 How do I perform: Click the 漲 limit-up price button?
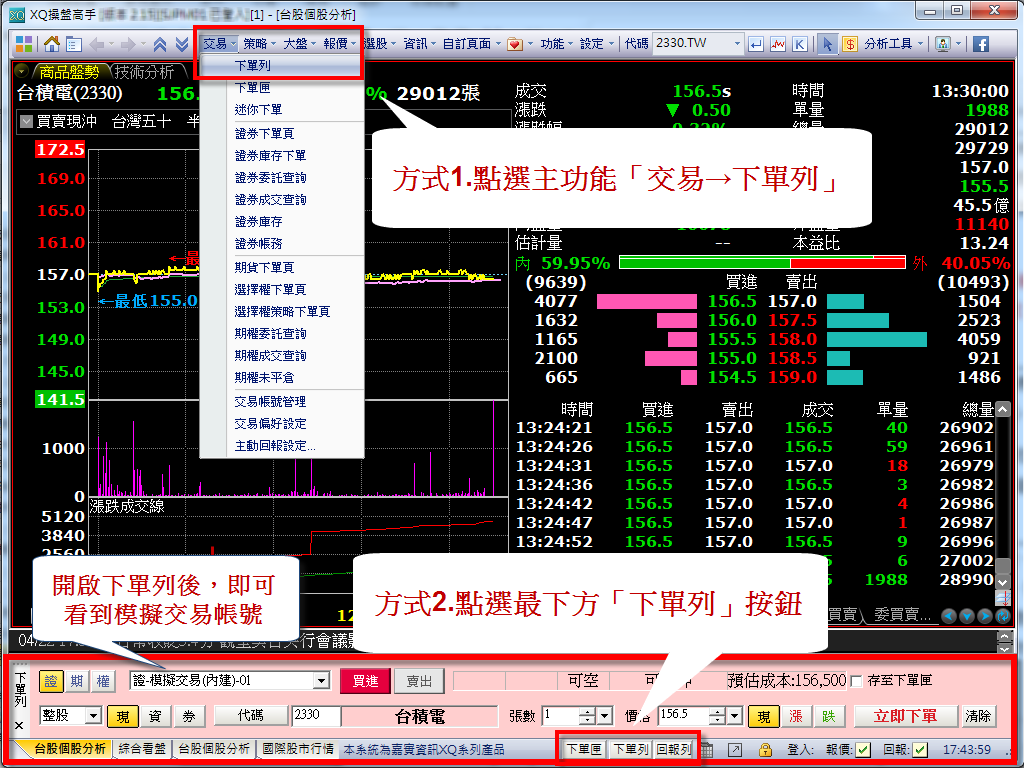(795, 716)
